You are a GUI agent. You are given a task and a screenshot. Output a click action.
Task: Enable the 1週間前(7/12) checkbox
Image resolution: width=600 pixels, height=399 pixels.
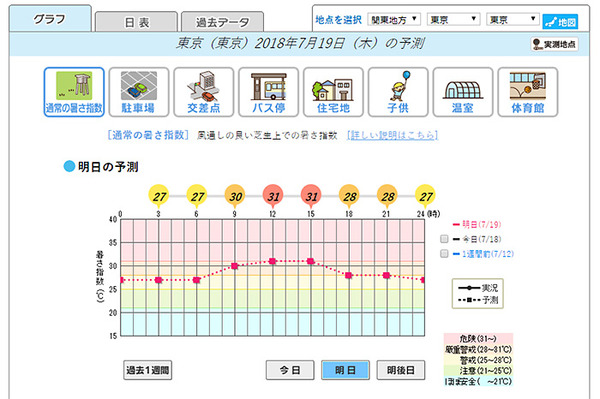(x=444, y=254)
